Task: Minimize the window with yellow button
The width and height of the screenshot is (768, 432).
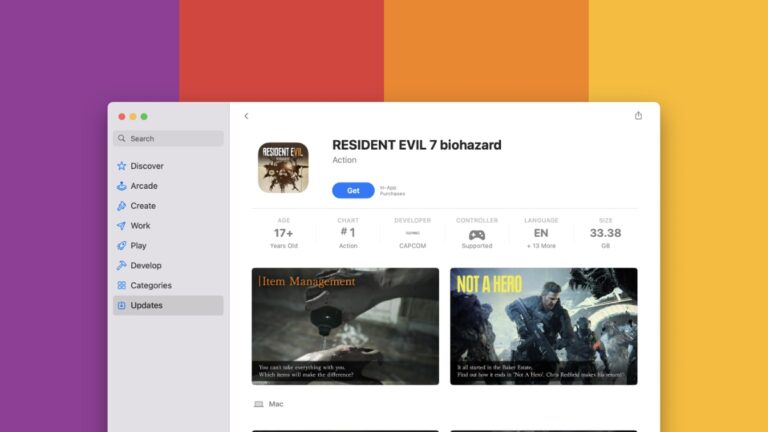Action: coord(133,117)
